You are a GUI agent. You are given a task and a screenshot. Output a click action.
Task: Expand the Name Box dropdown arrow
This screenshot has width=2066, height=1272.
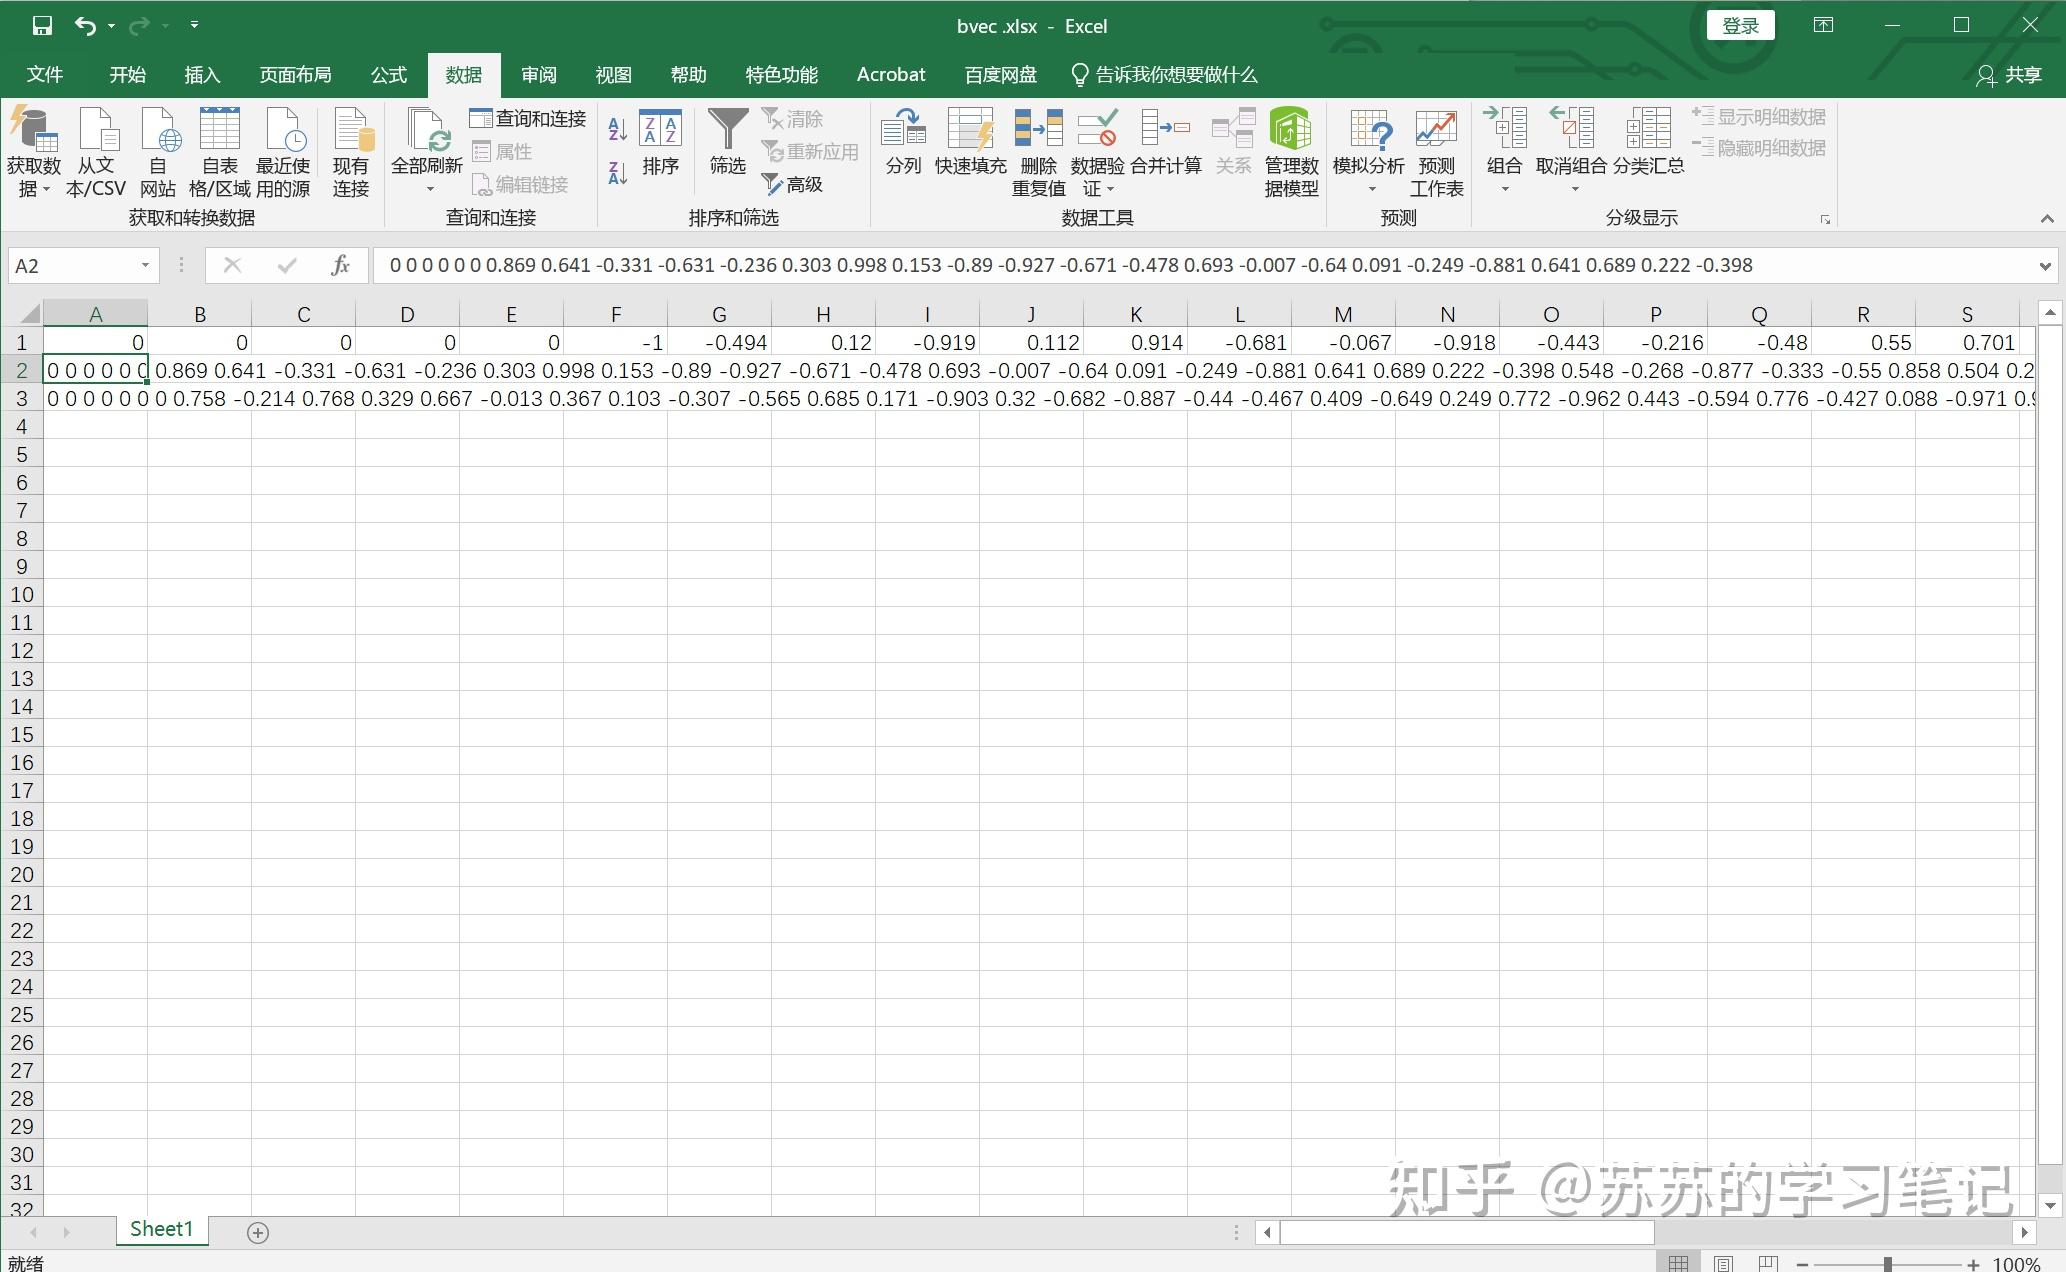click(x=145, y=265)
